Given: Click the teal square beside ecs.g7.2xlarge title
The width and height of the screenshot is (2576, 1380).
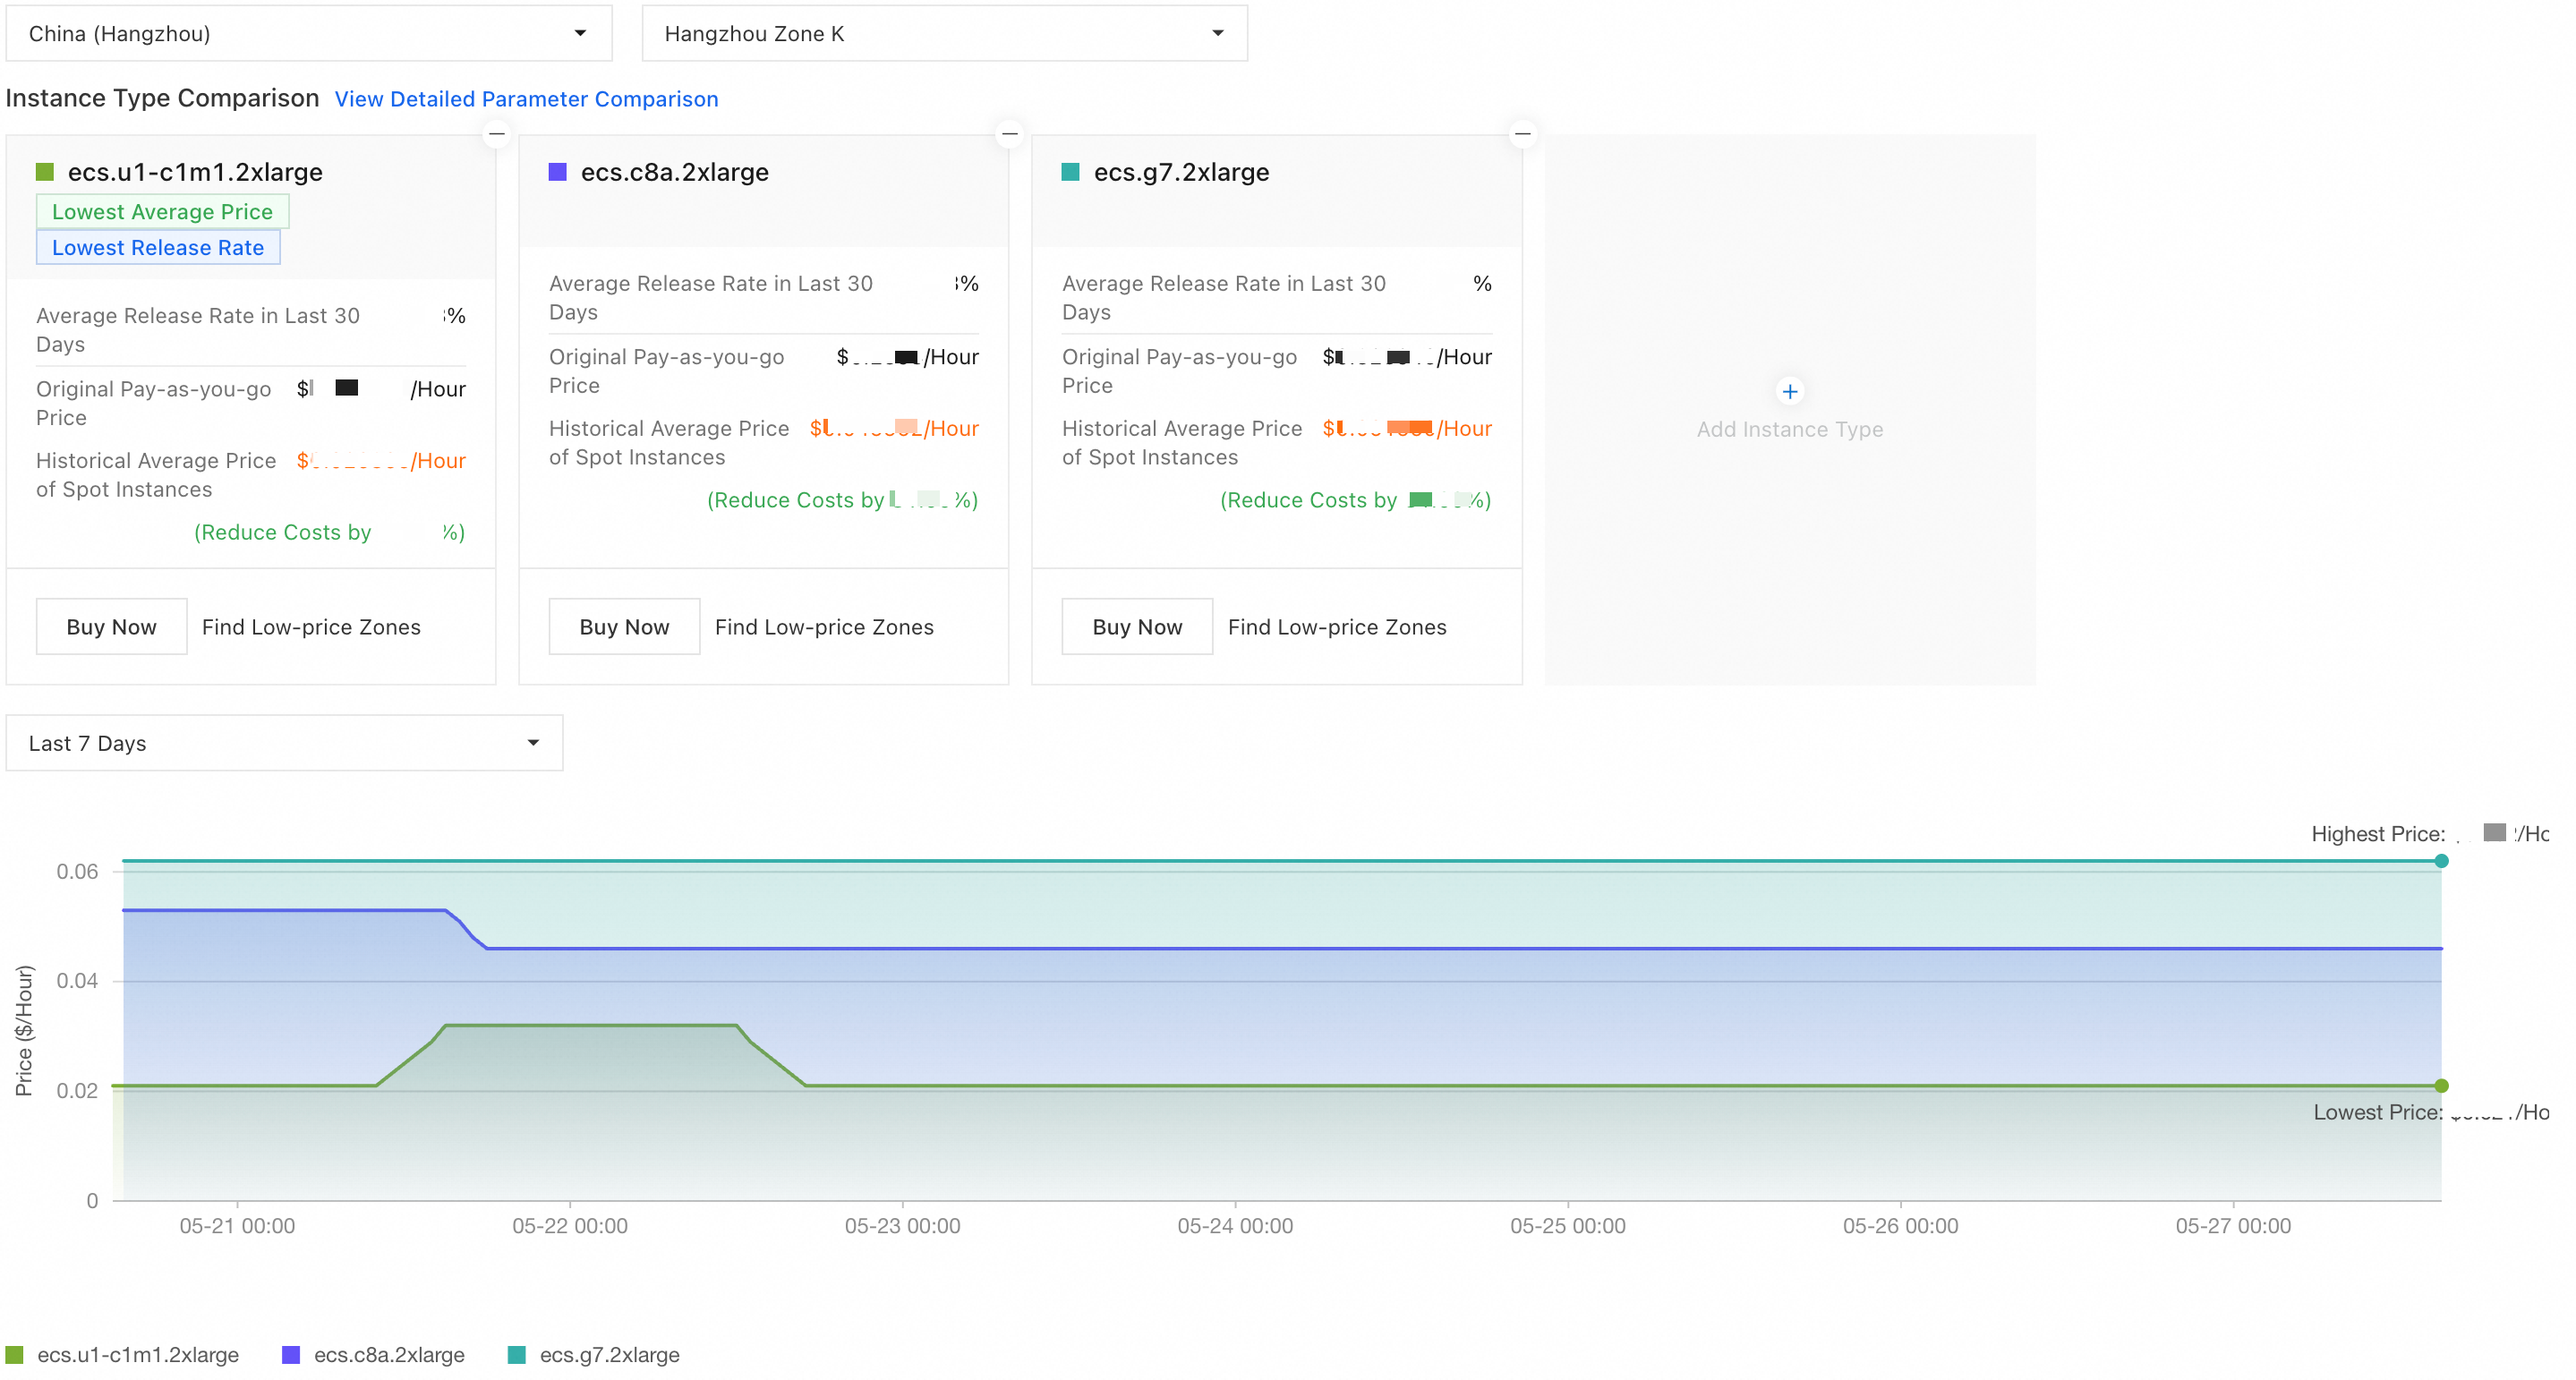Looking at the screenshot, I should coord(1070,172).
